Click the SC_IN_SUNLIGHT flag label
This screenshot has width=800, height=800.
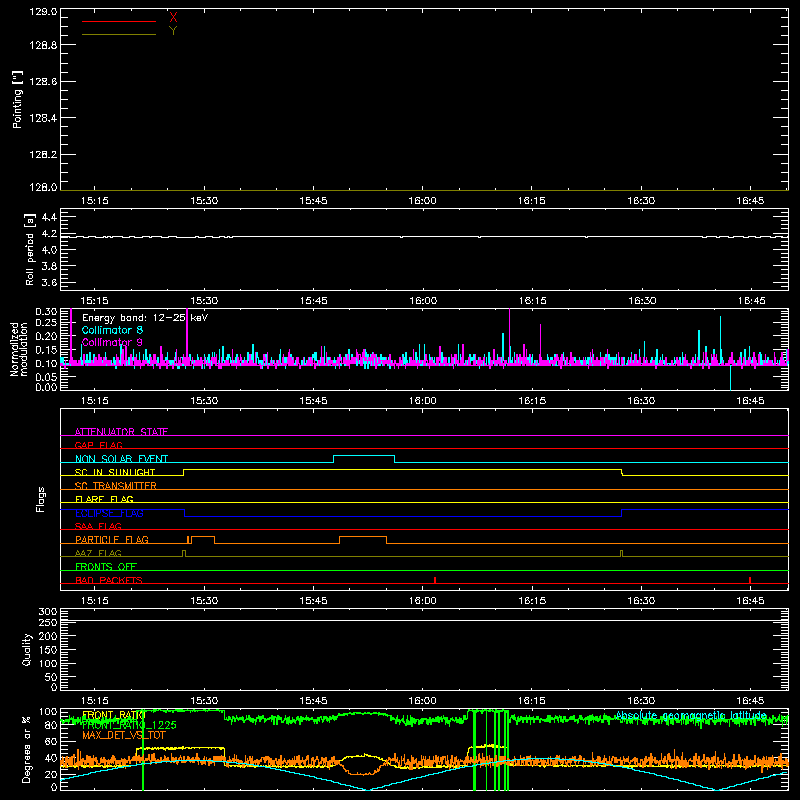[x=115, y=472]
